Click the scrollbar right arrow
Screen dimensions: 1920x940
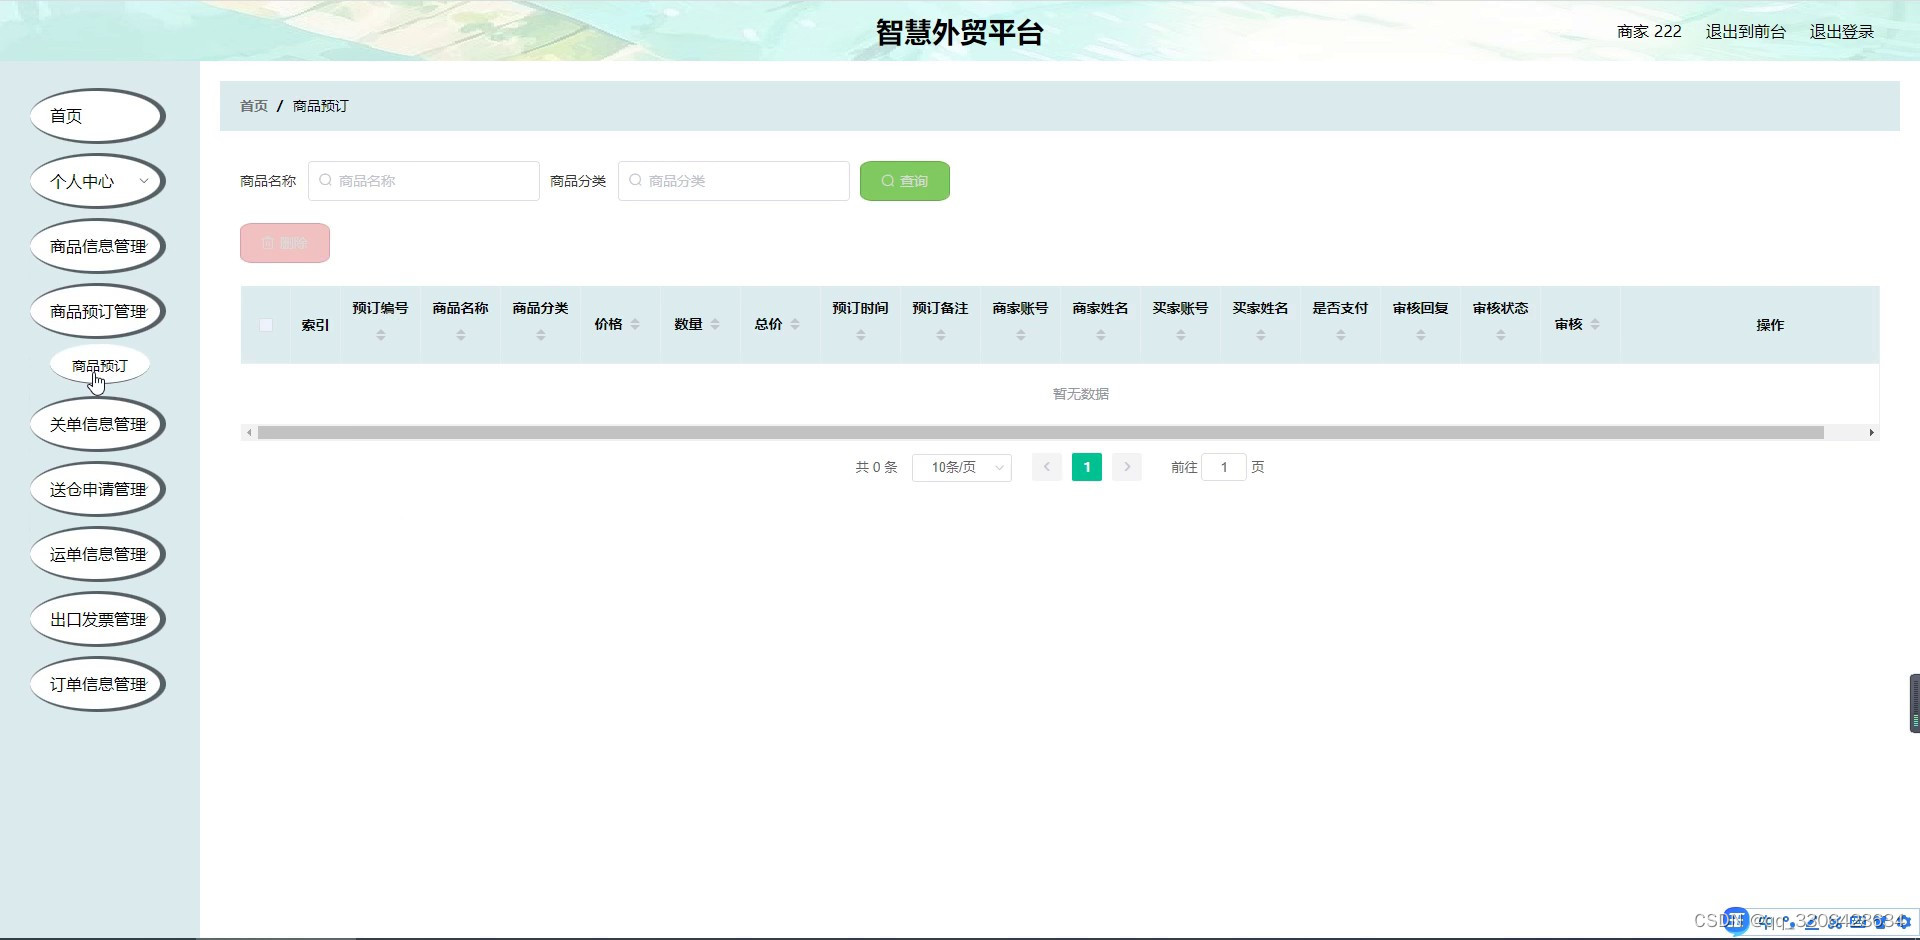tap(1871, 432)
